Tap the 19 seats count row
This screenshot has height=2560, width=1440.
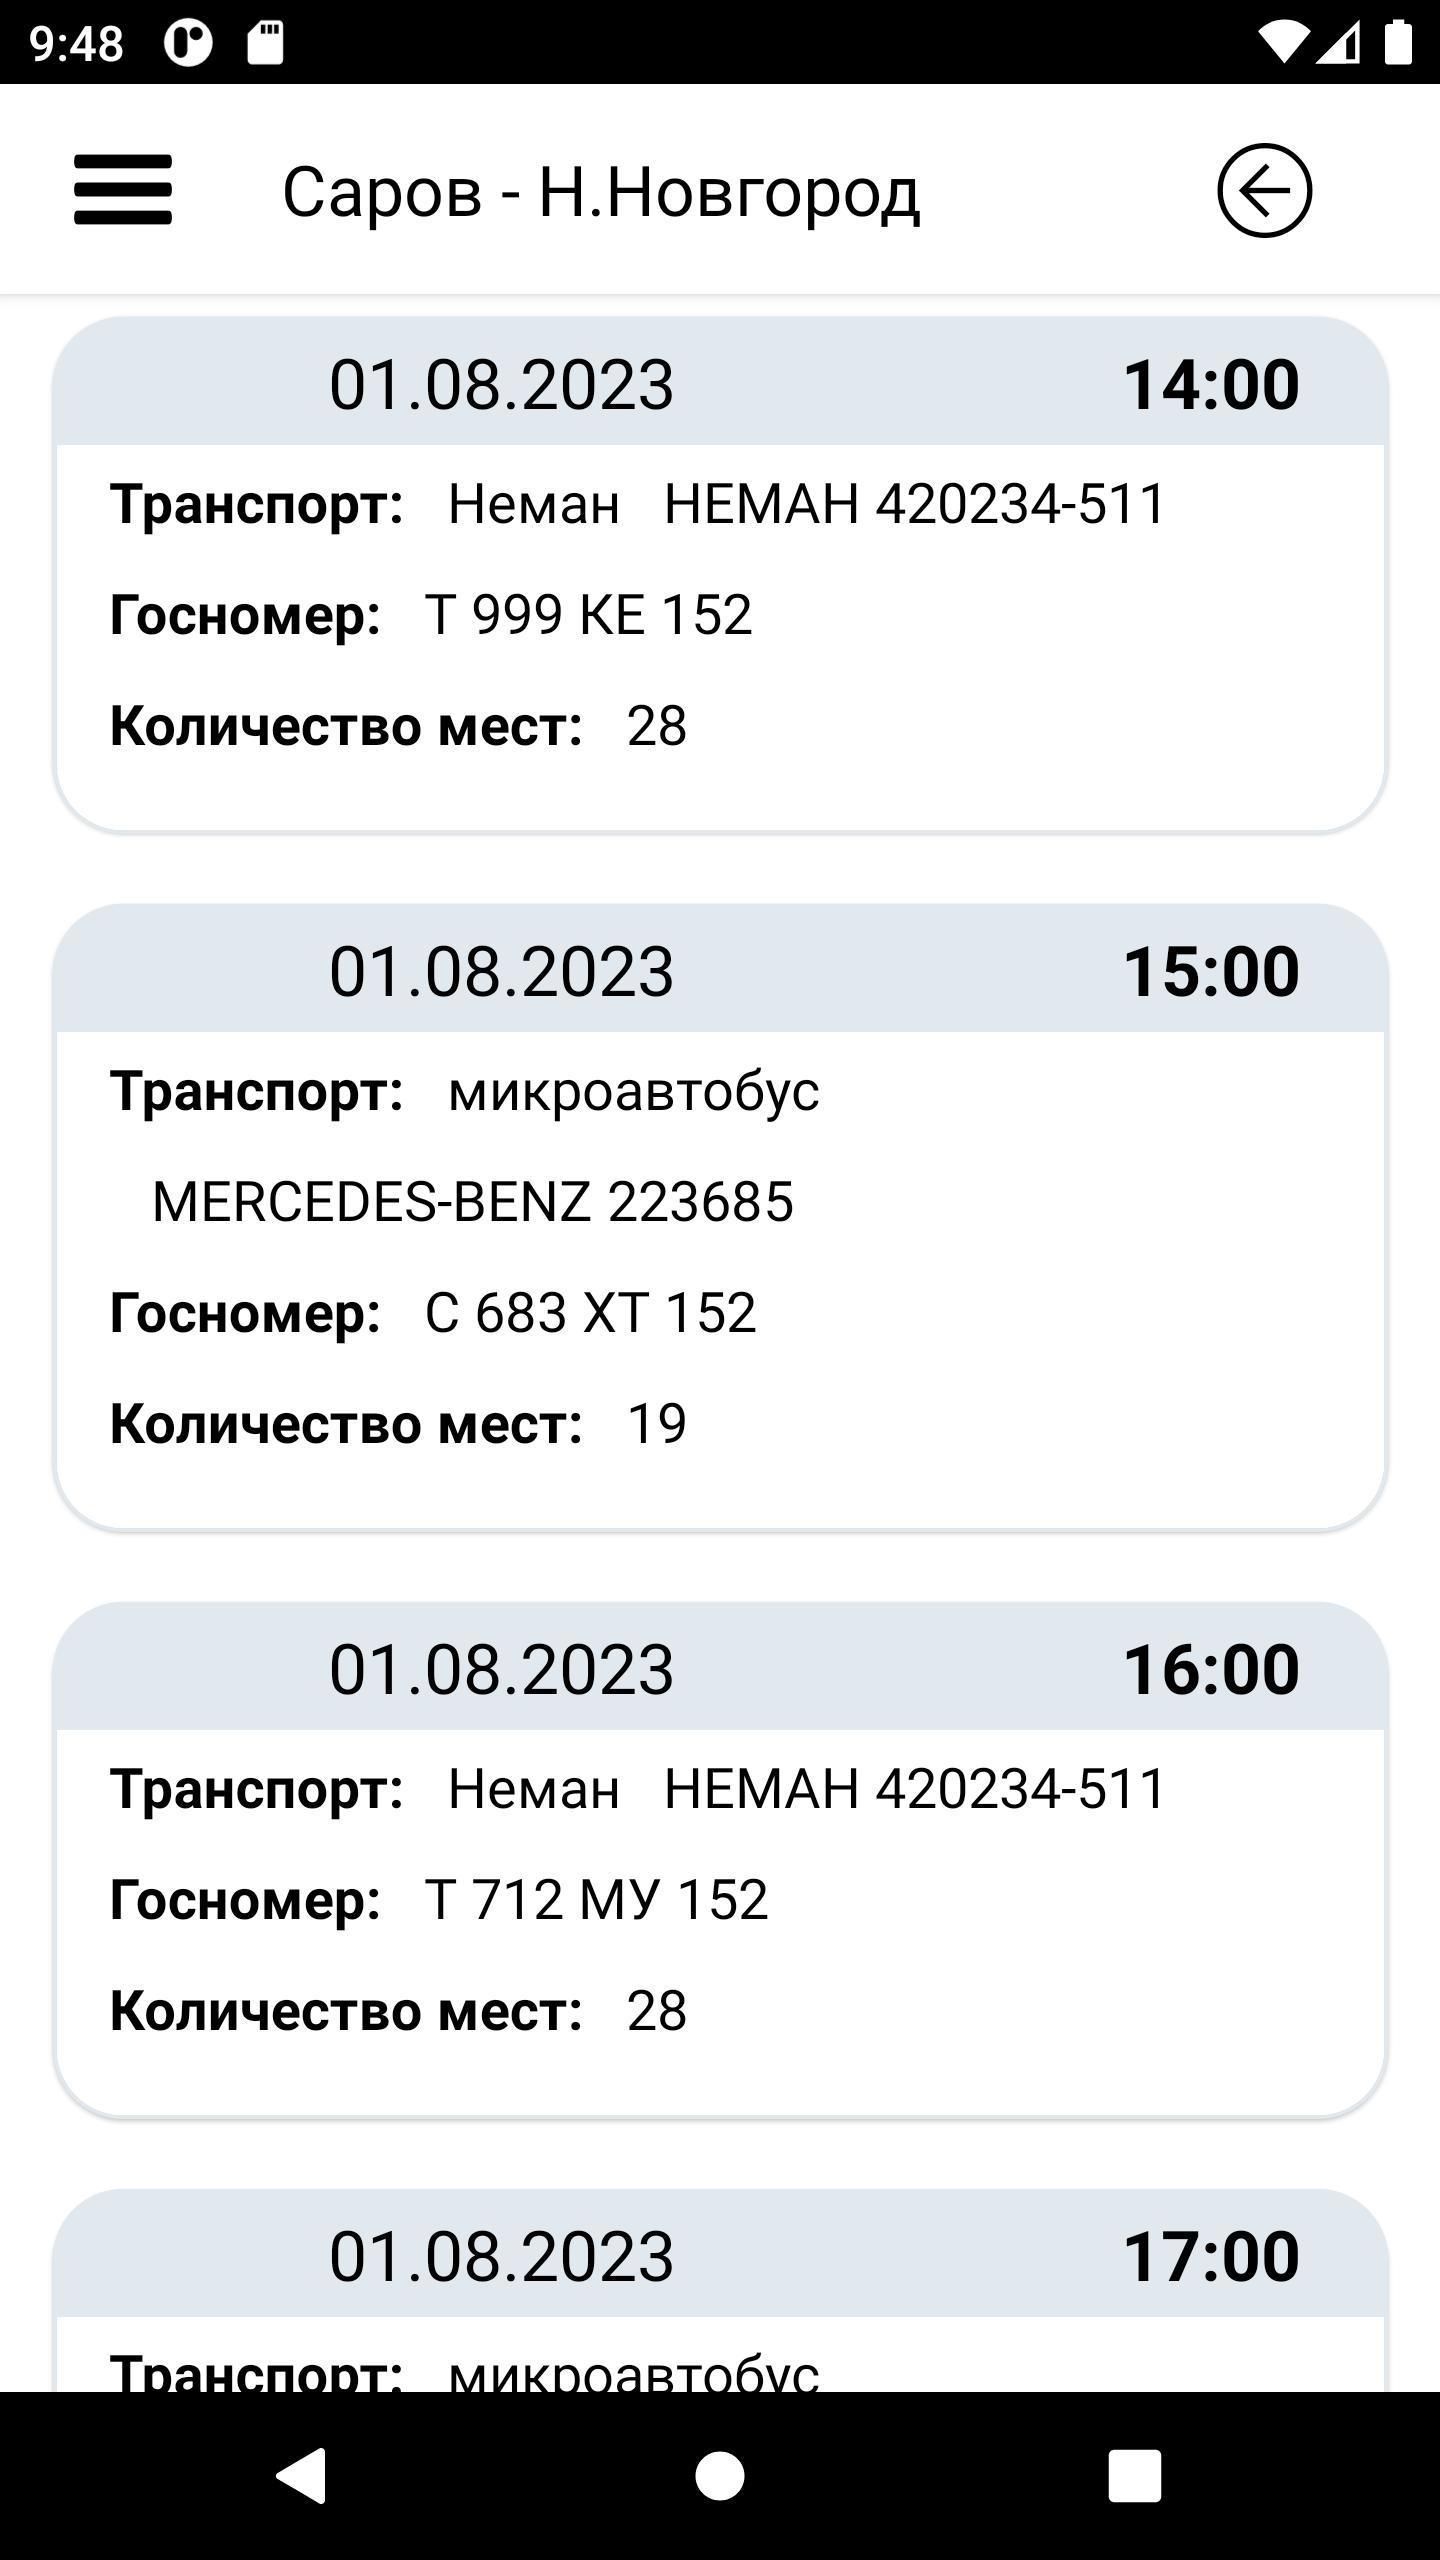398,1423
